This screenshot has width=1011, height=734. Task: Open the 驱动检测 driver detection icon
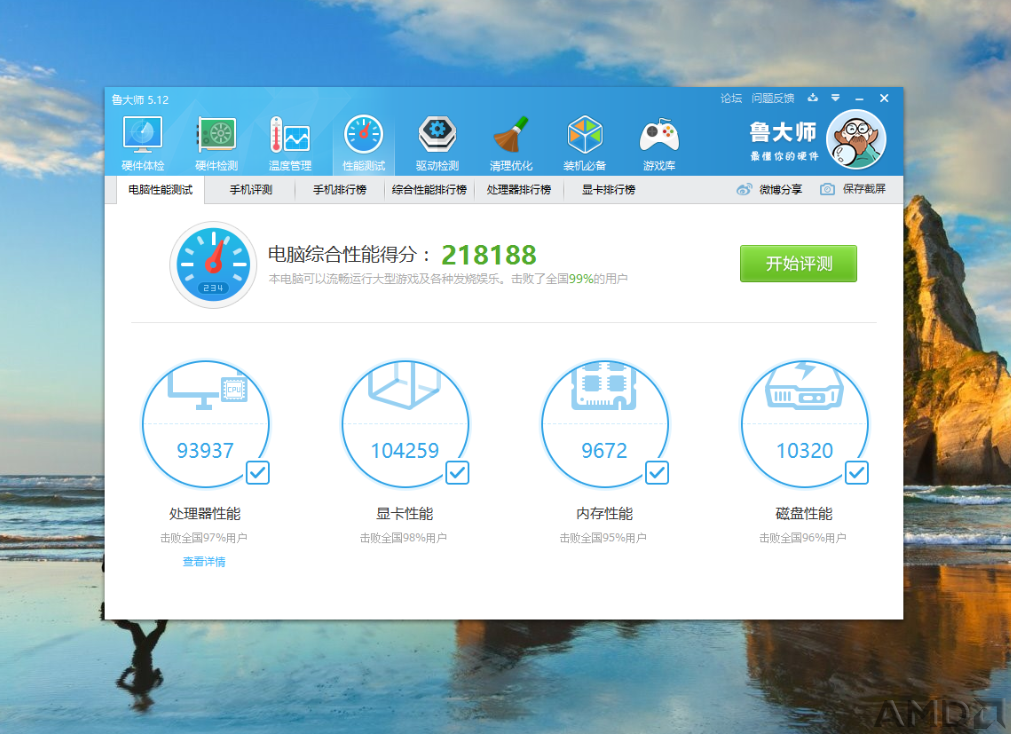437,134
